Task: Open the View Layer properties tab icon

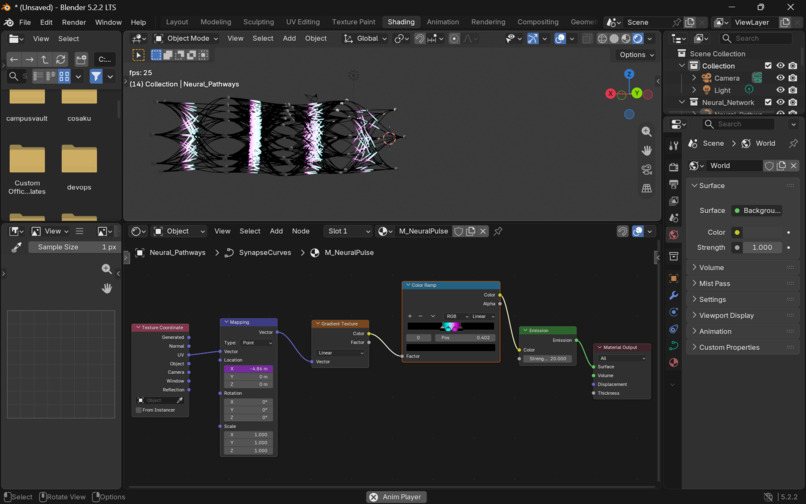Action: coord(673,201)
